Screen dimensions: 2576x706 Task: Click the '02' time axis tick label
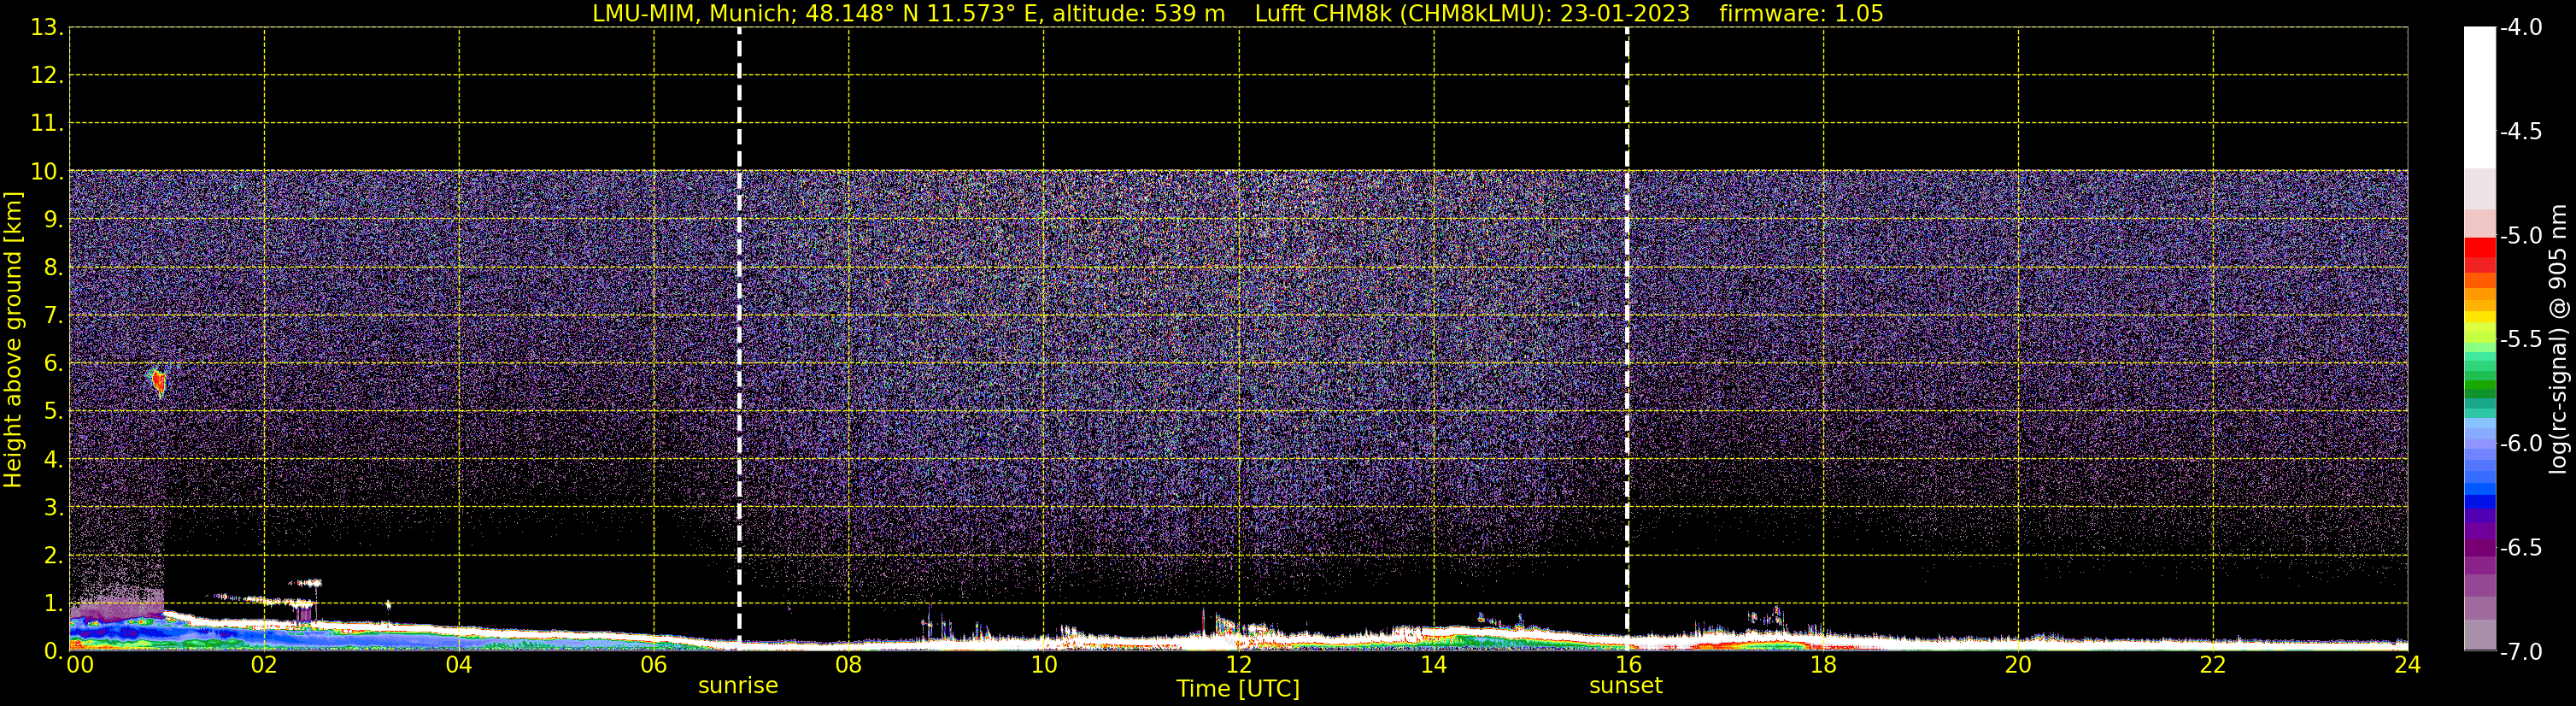coord(263,665)
